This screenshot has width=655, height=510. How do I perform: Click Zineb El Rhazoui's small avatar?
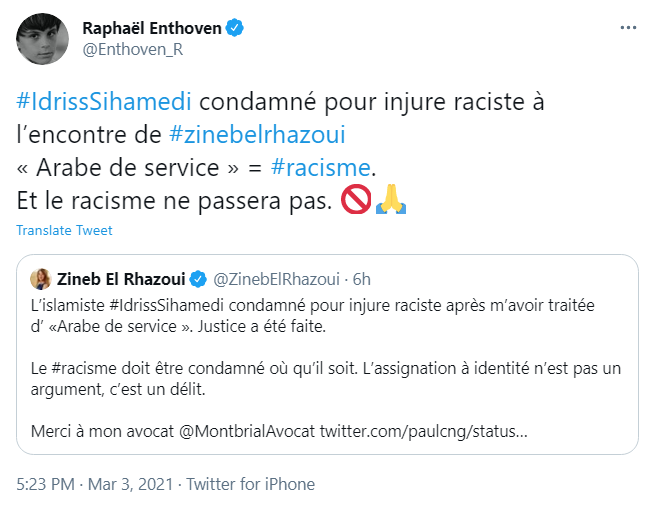[x=42, y=279]
